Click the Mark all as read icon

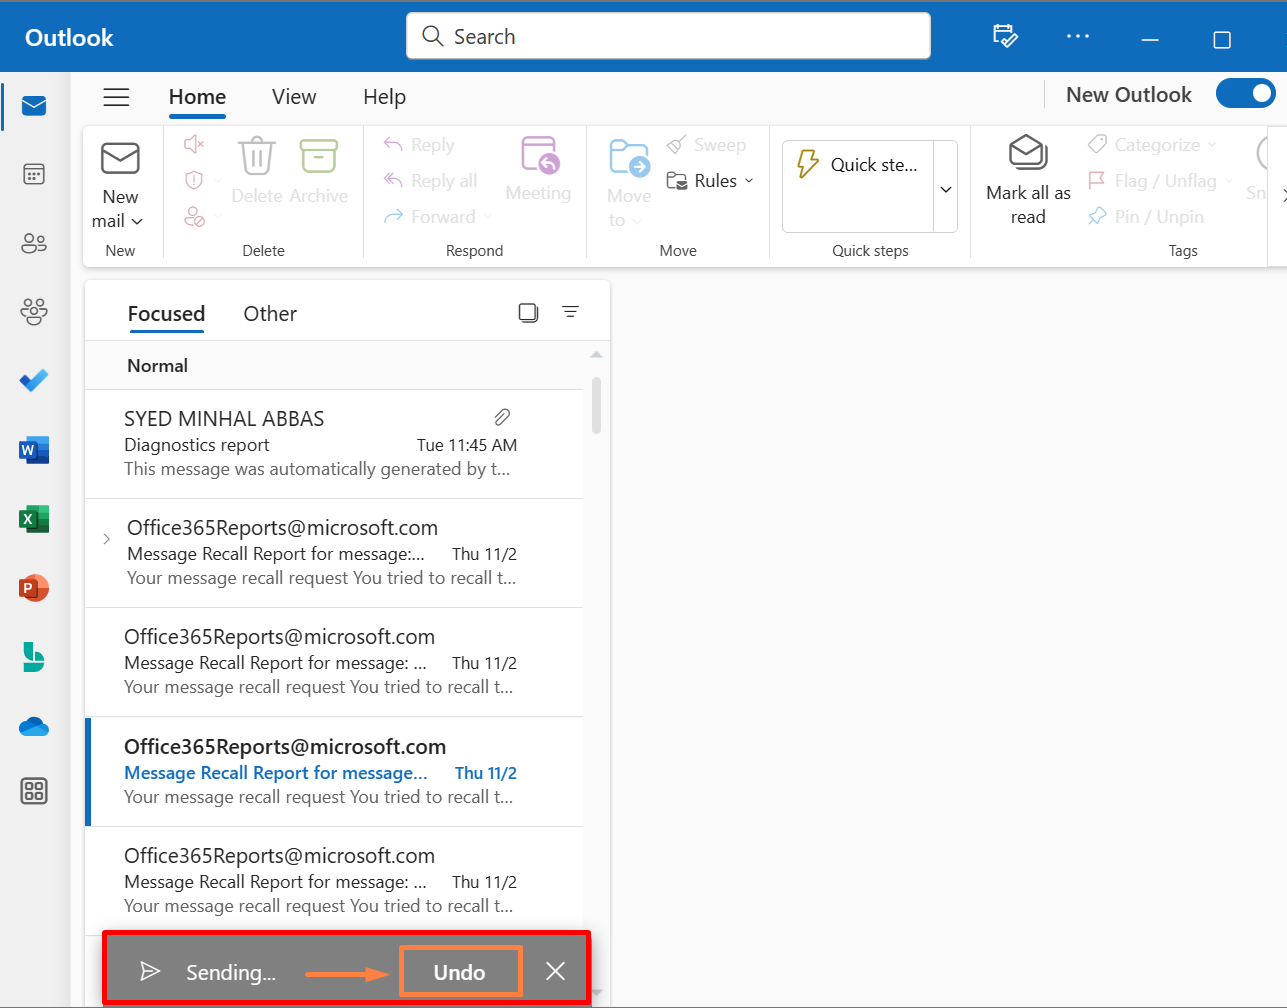click(1027, 154)
